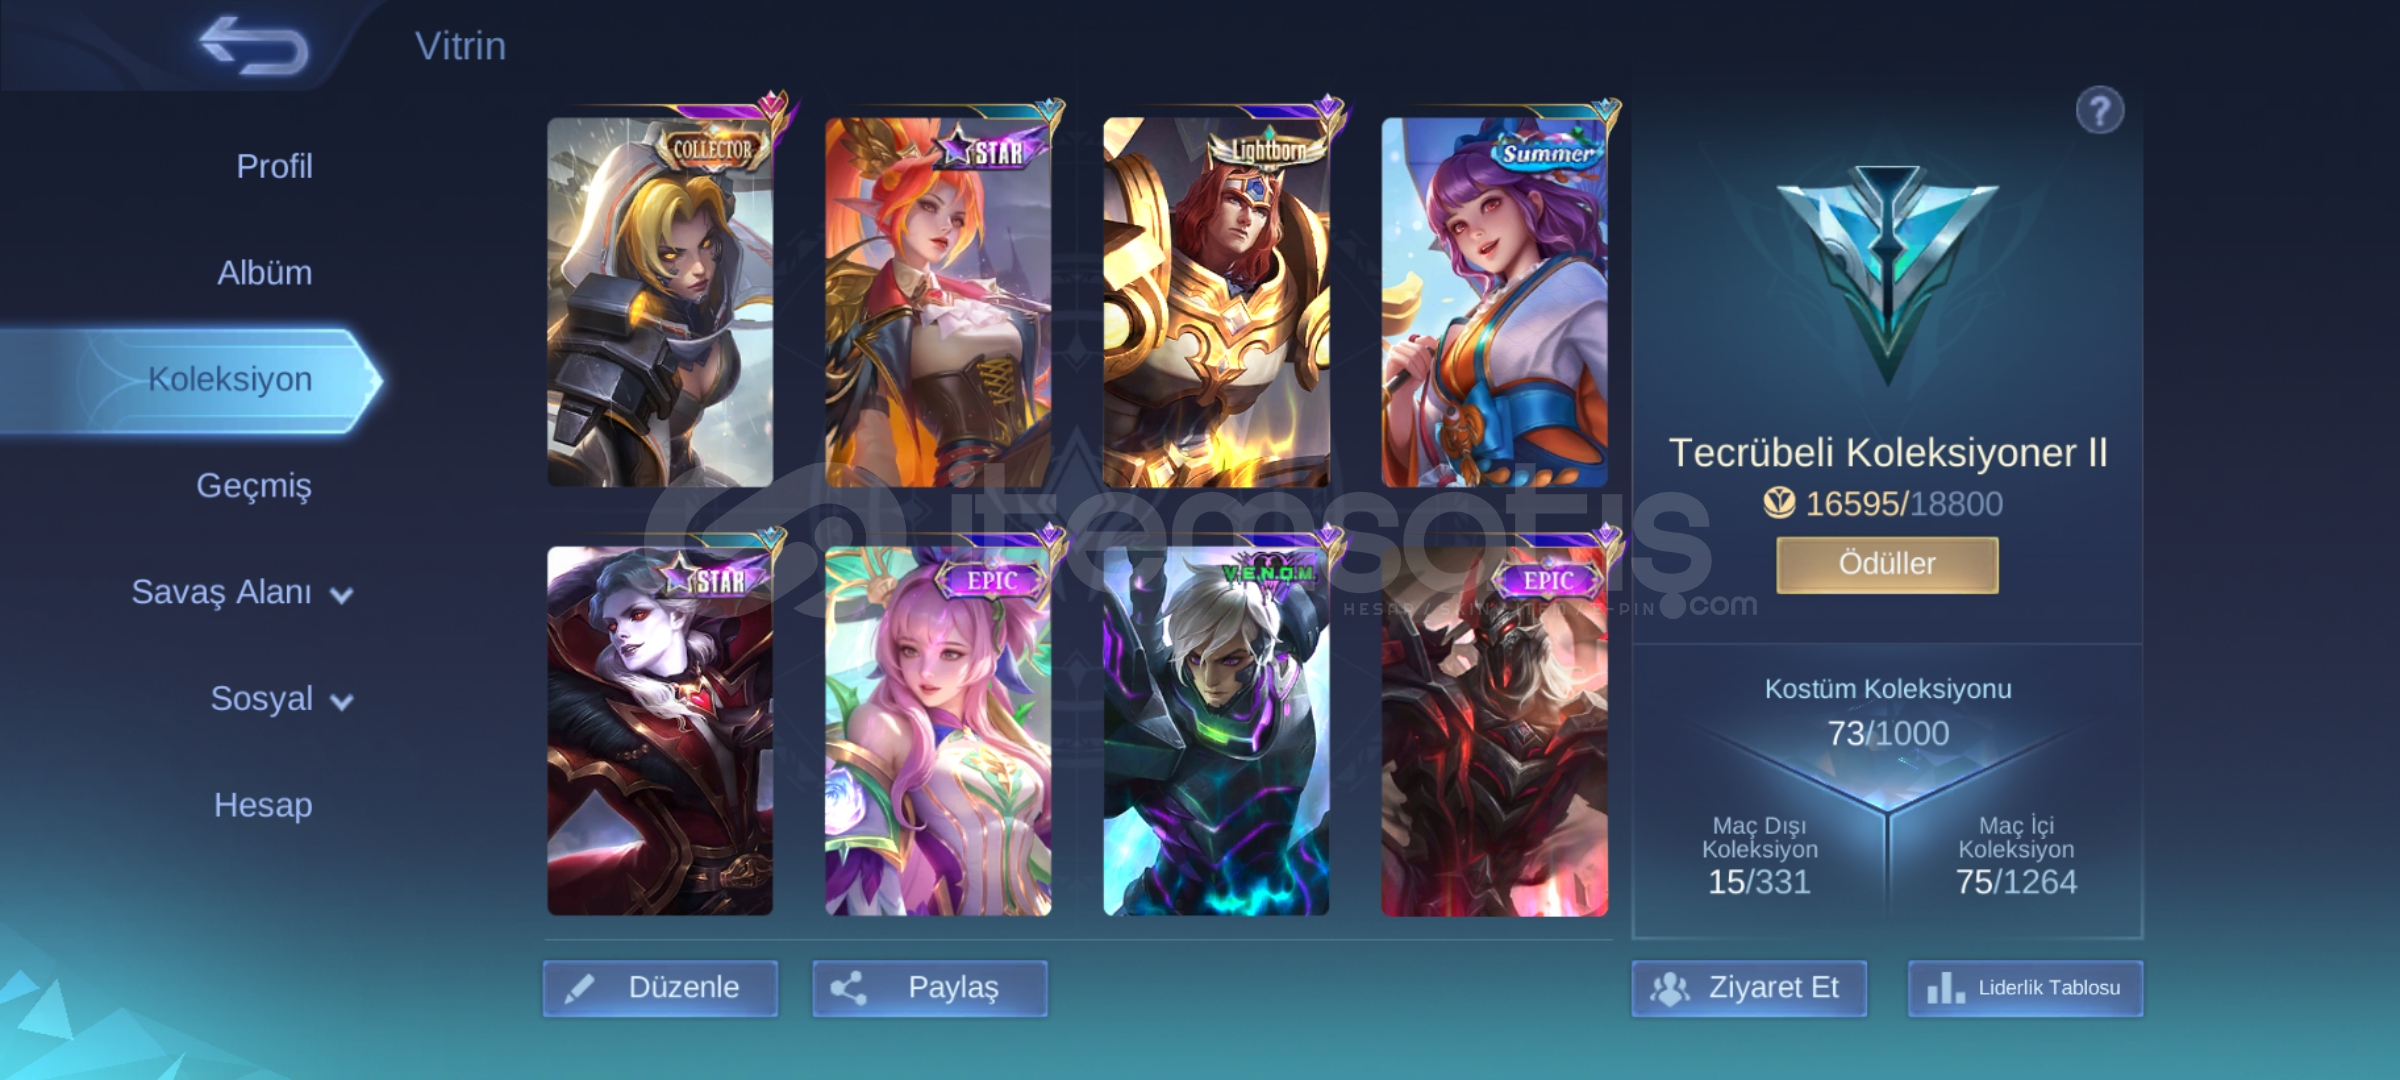
Task: Click the Ziyaret Et button
Action: point(1749,988)
